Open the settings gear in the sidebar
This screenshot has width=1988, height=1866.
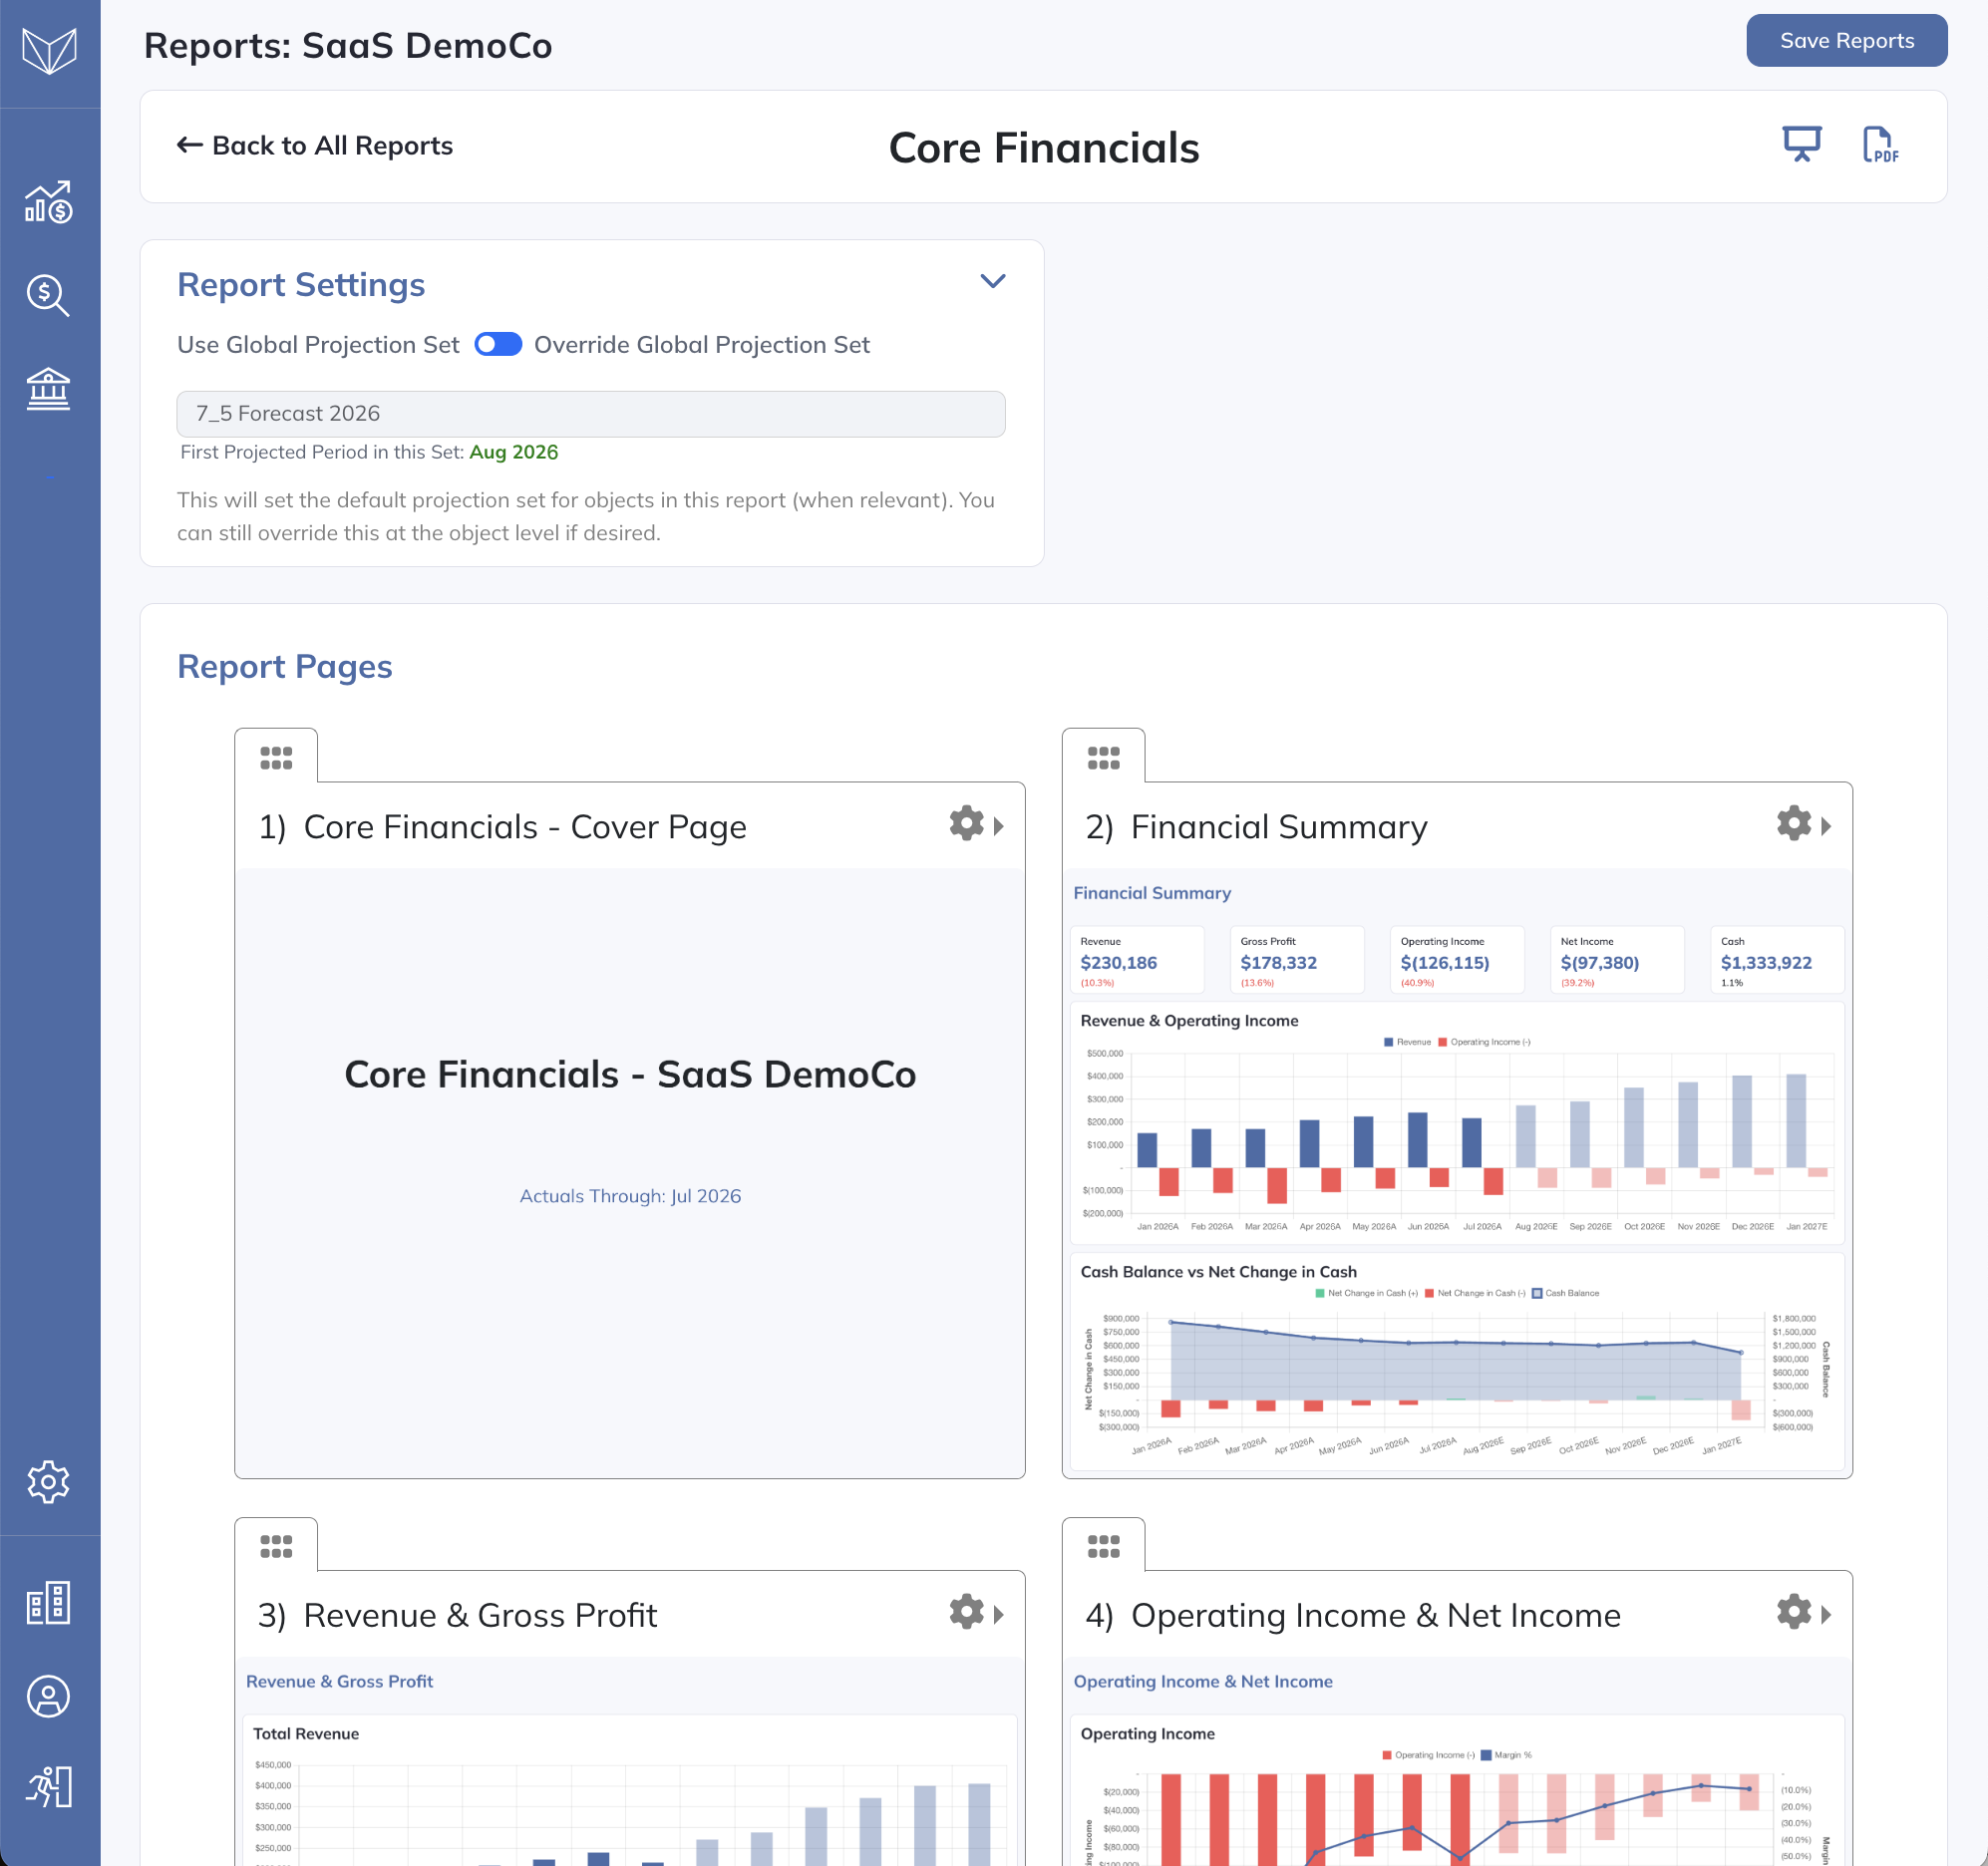(48, 1481)
